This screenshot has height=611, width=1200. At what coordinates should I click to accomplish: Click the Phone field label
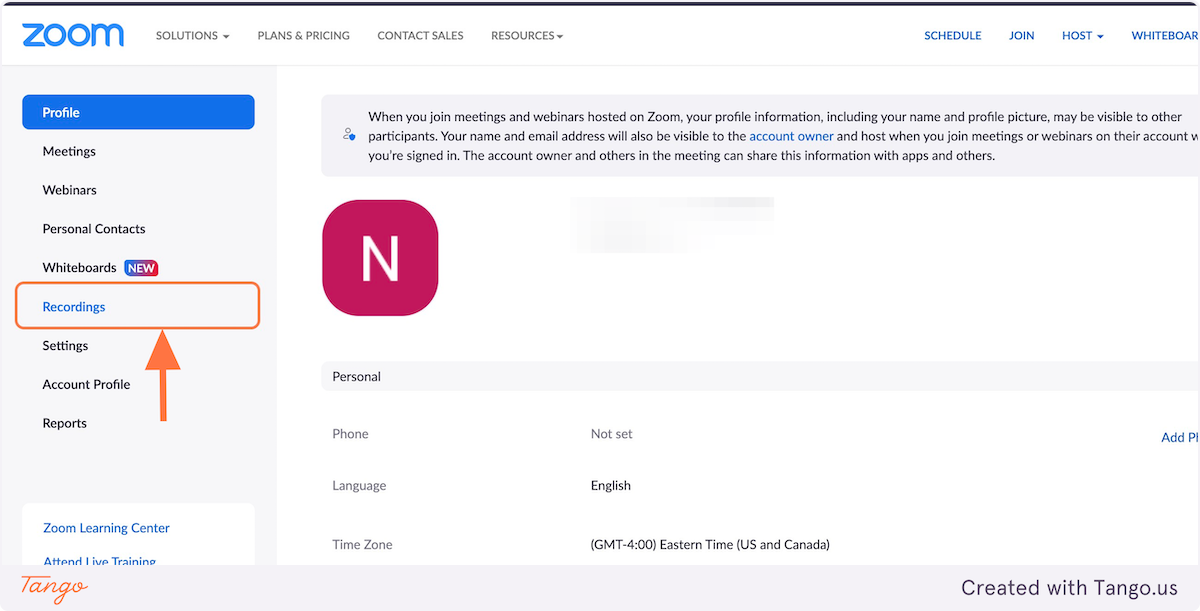[x=350, y=434]
